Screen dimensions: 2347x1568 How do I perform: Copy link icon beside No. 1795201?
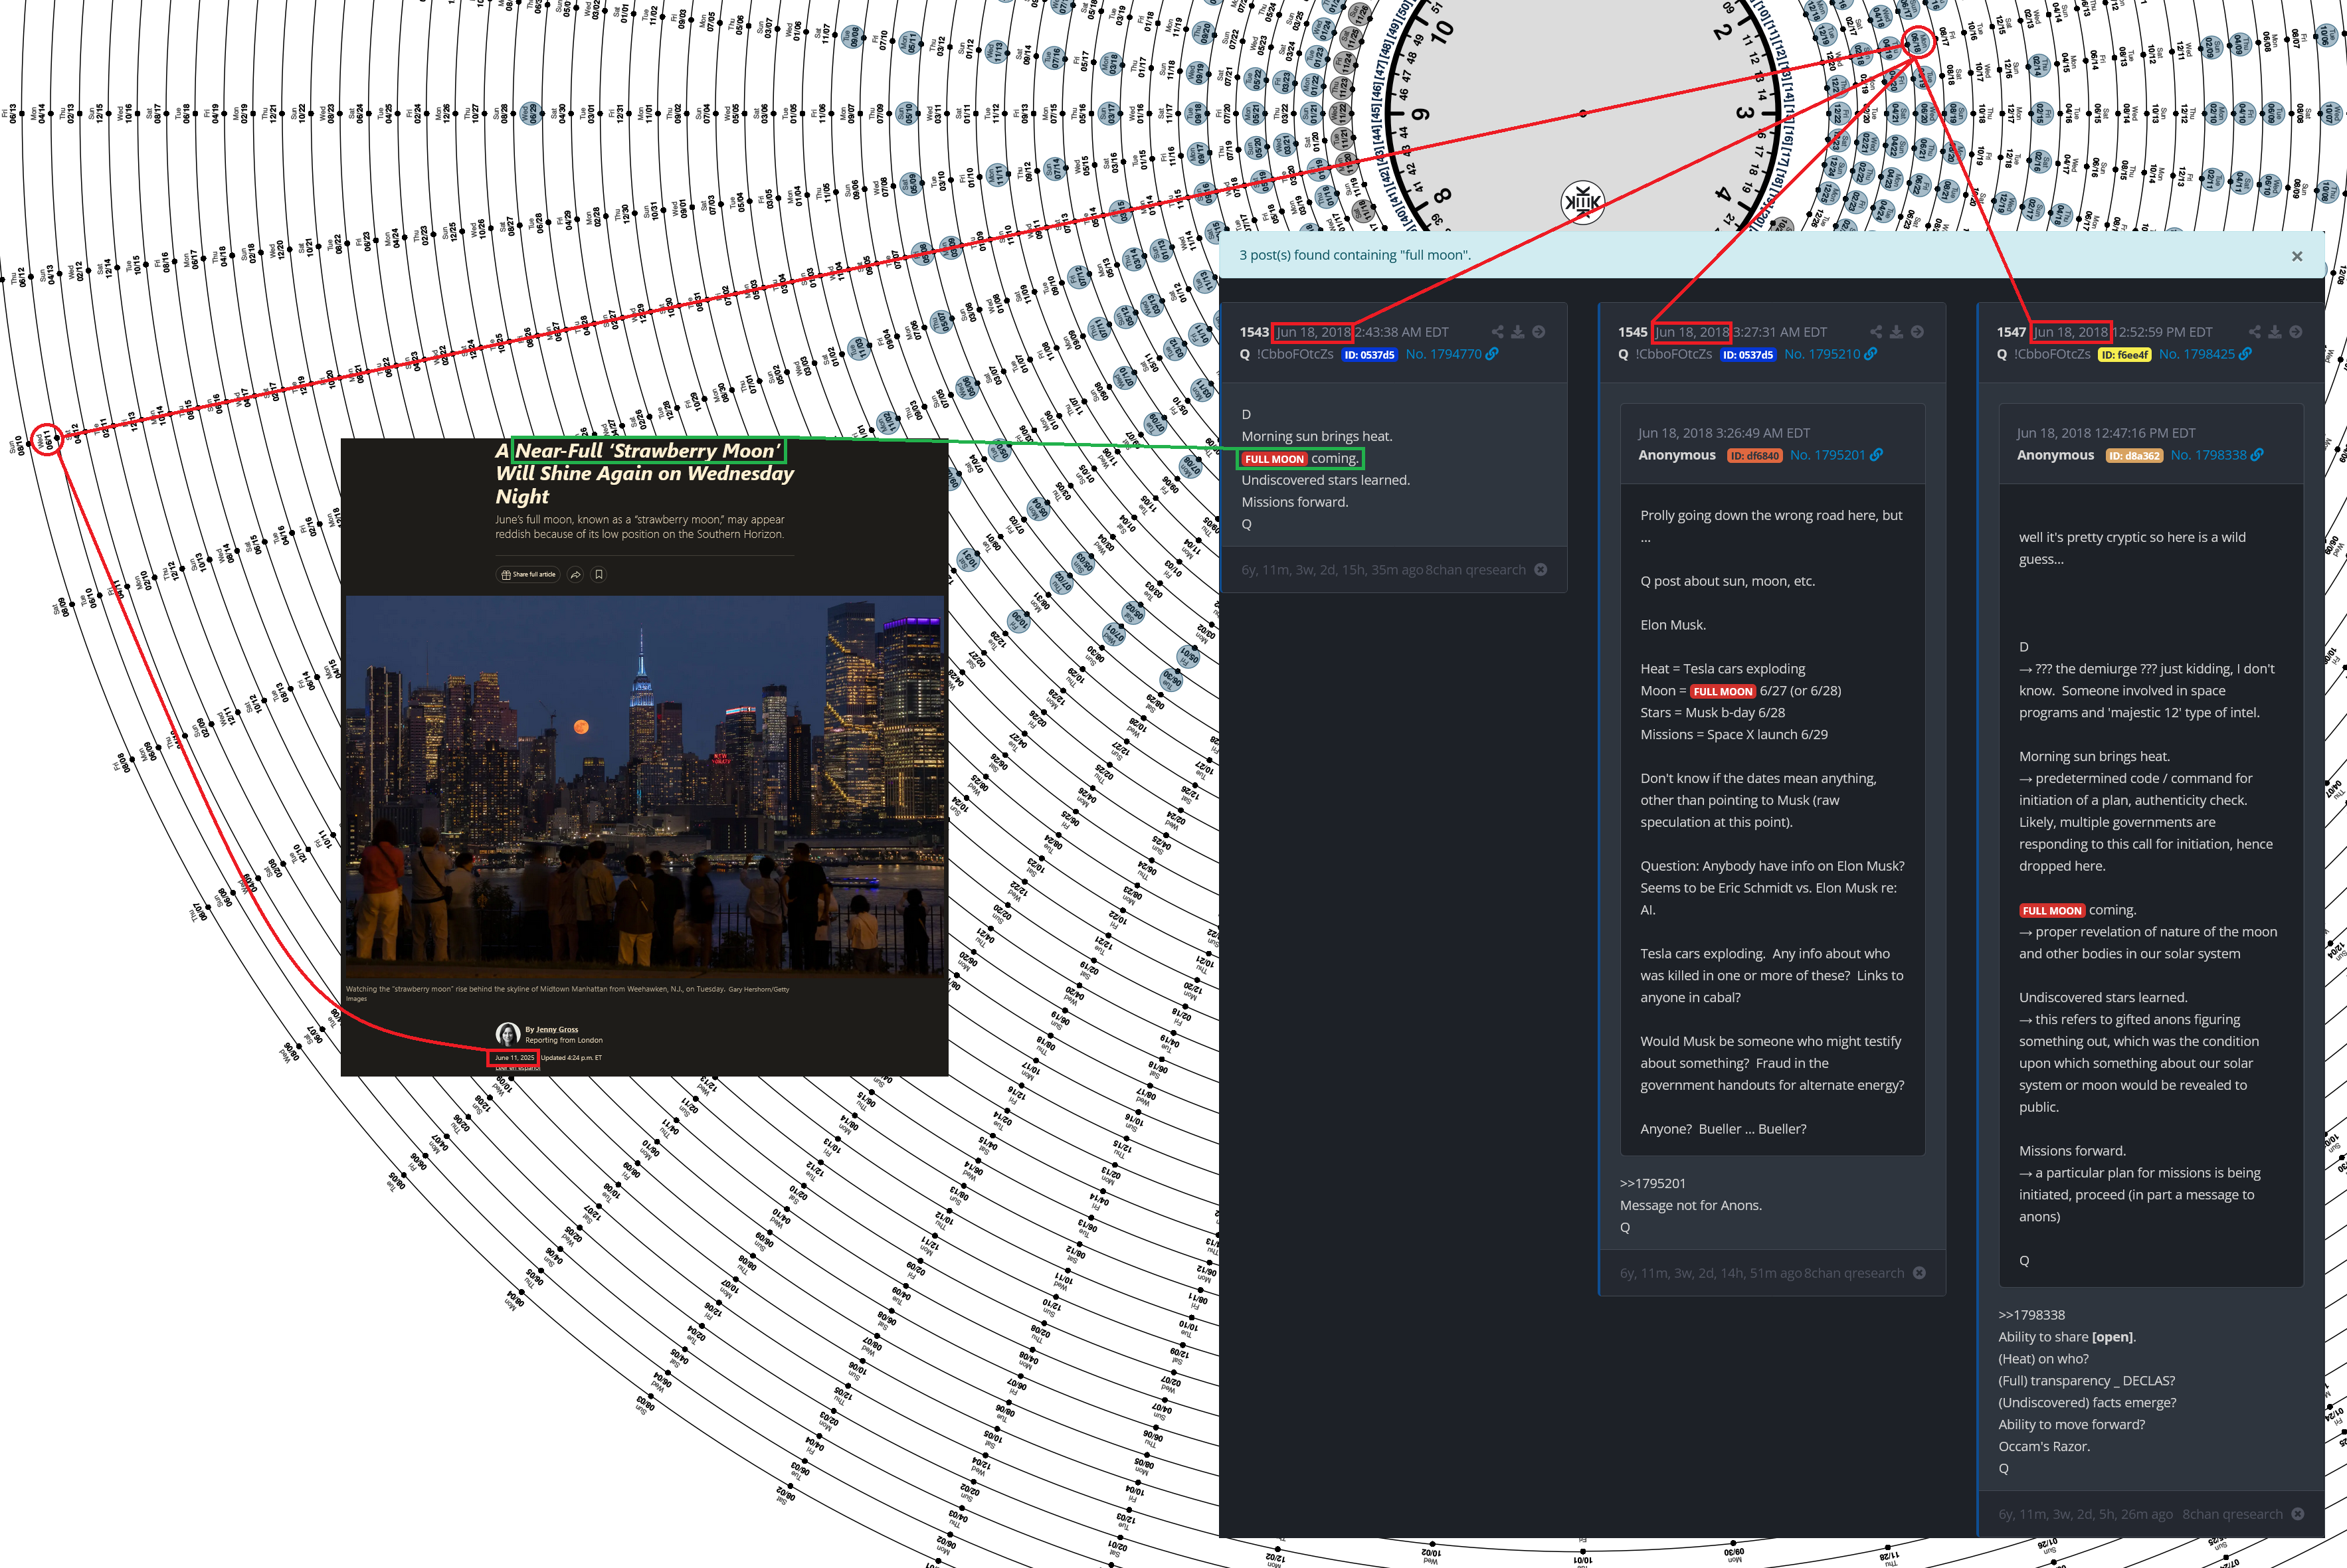(1876, 455)
